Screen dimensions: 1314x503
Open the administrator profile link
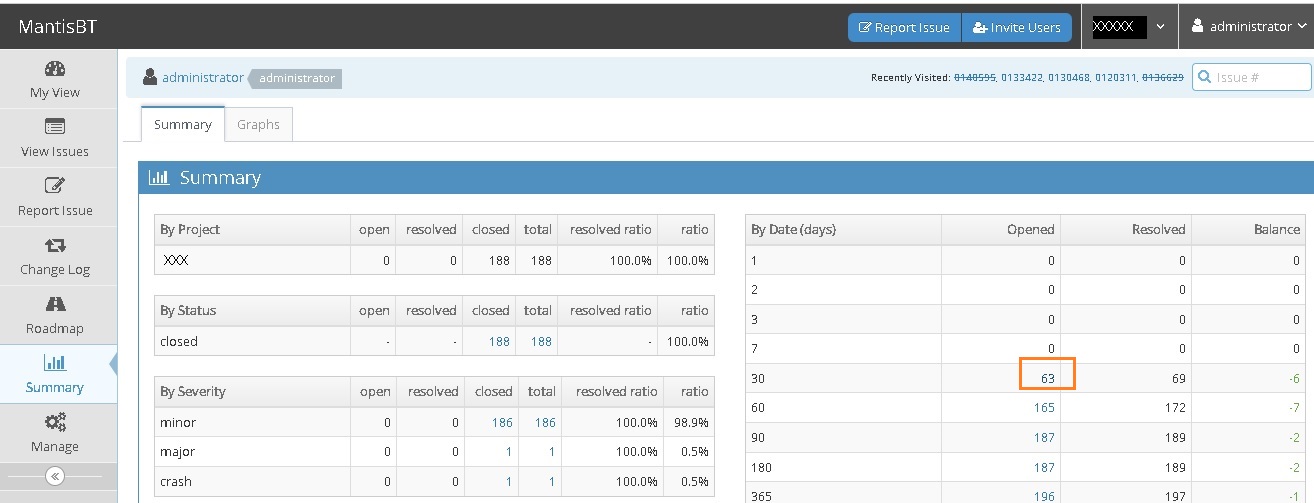[202, 77]
